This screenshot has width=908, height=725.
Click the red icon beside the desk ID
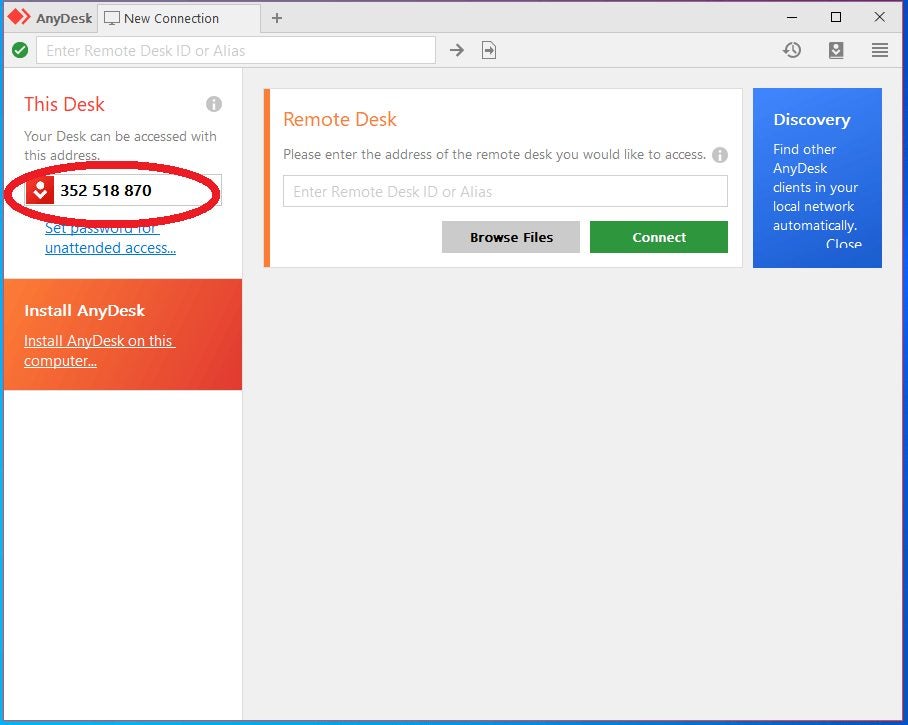[x=40, y=191]
